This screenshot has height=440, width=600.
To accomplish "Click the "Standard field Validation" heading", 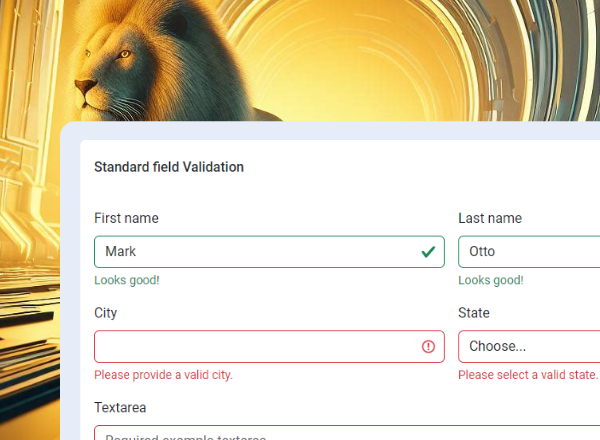I will 169,167.
